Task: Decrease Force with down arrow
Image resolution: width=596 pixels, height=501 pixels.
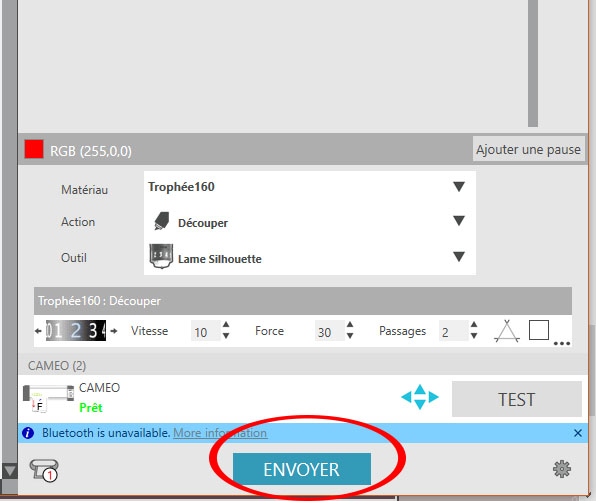Action: click(x=350, y=336)
